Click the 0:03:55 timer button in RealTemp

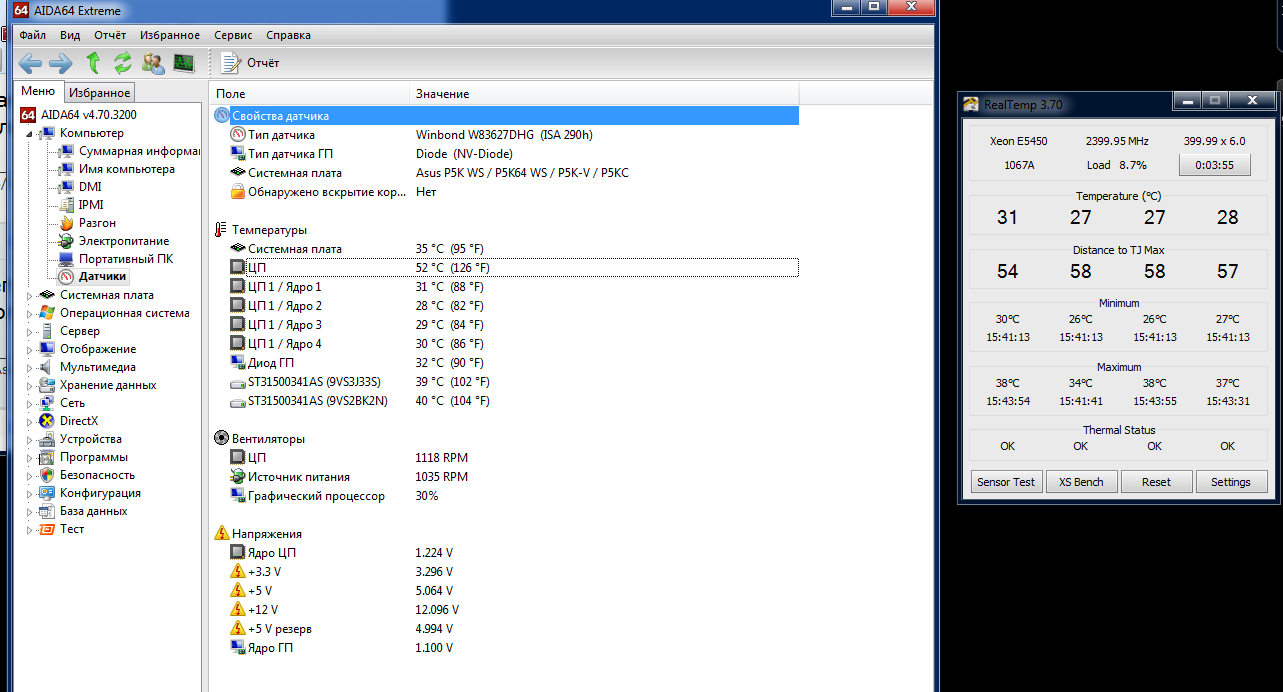pos(1215,165)
